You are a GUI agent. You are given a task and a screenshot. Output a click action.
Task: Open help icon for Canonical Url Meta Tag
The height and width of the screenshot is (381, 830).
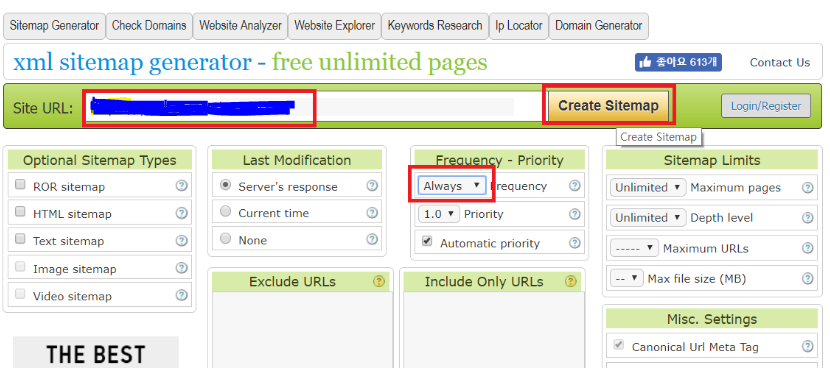tap(807, 346)
